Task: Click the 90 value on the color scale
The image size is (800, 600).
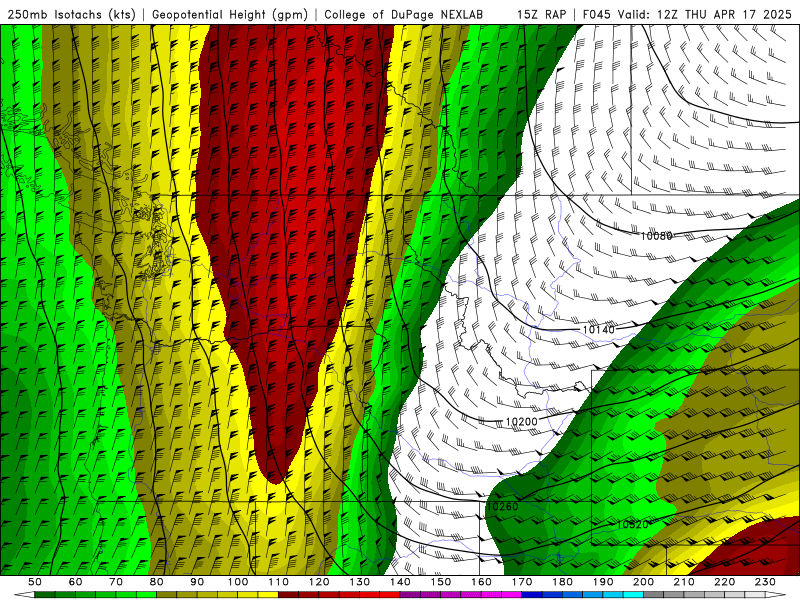Action: pos(197,582)
